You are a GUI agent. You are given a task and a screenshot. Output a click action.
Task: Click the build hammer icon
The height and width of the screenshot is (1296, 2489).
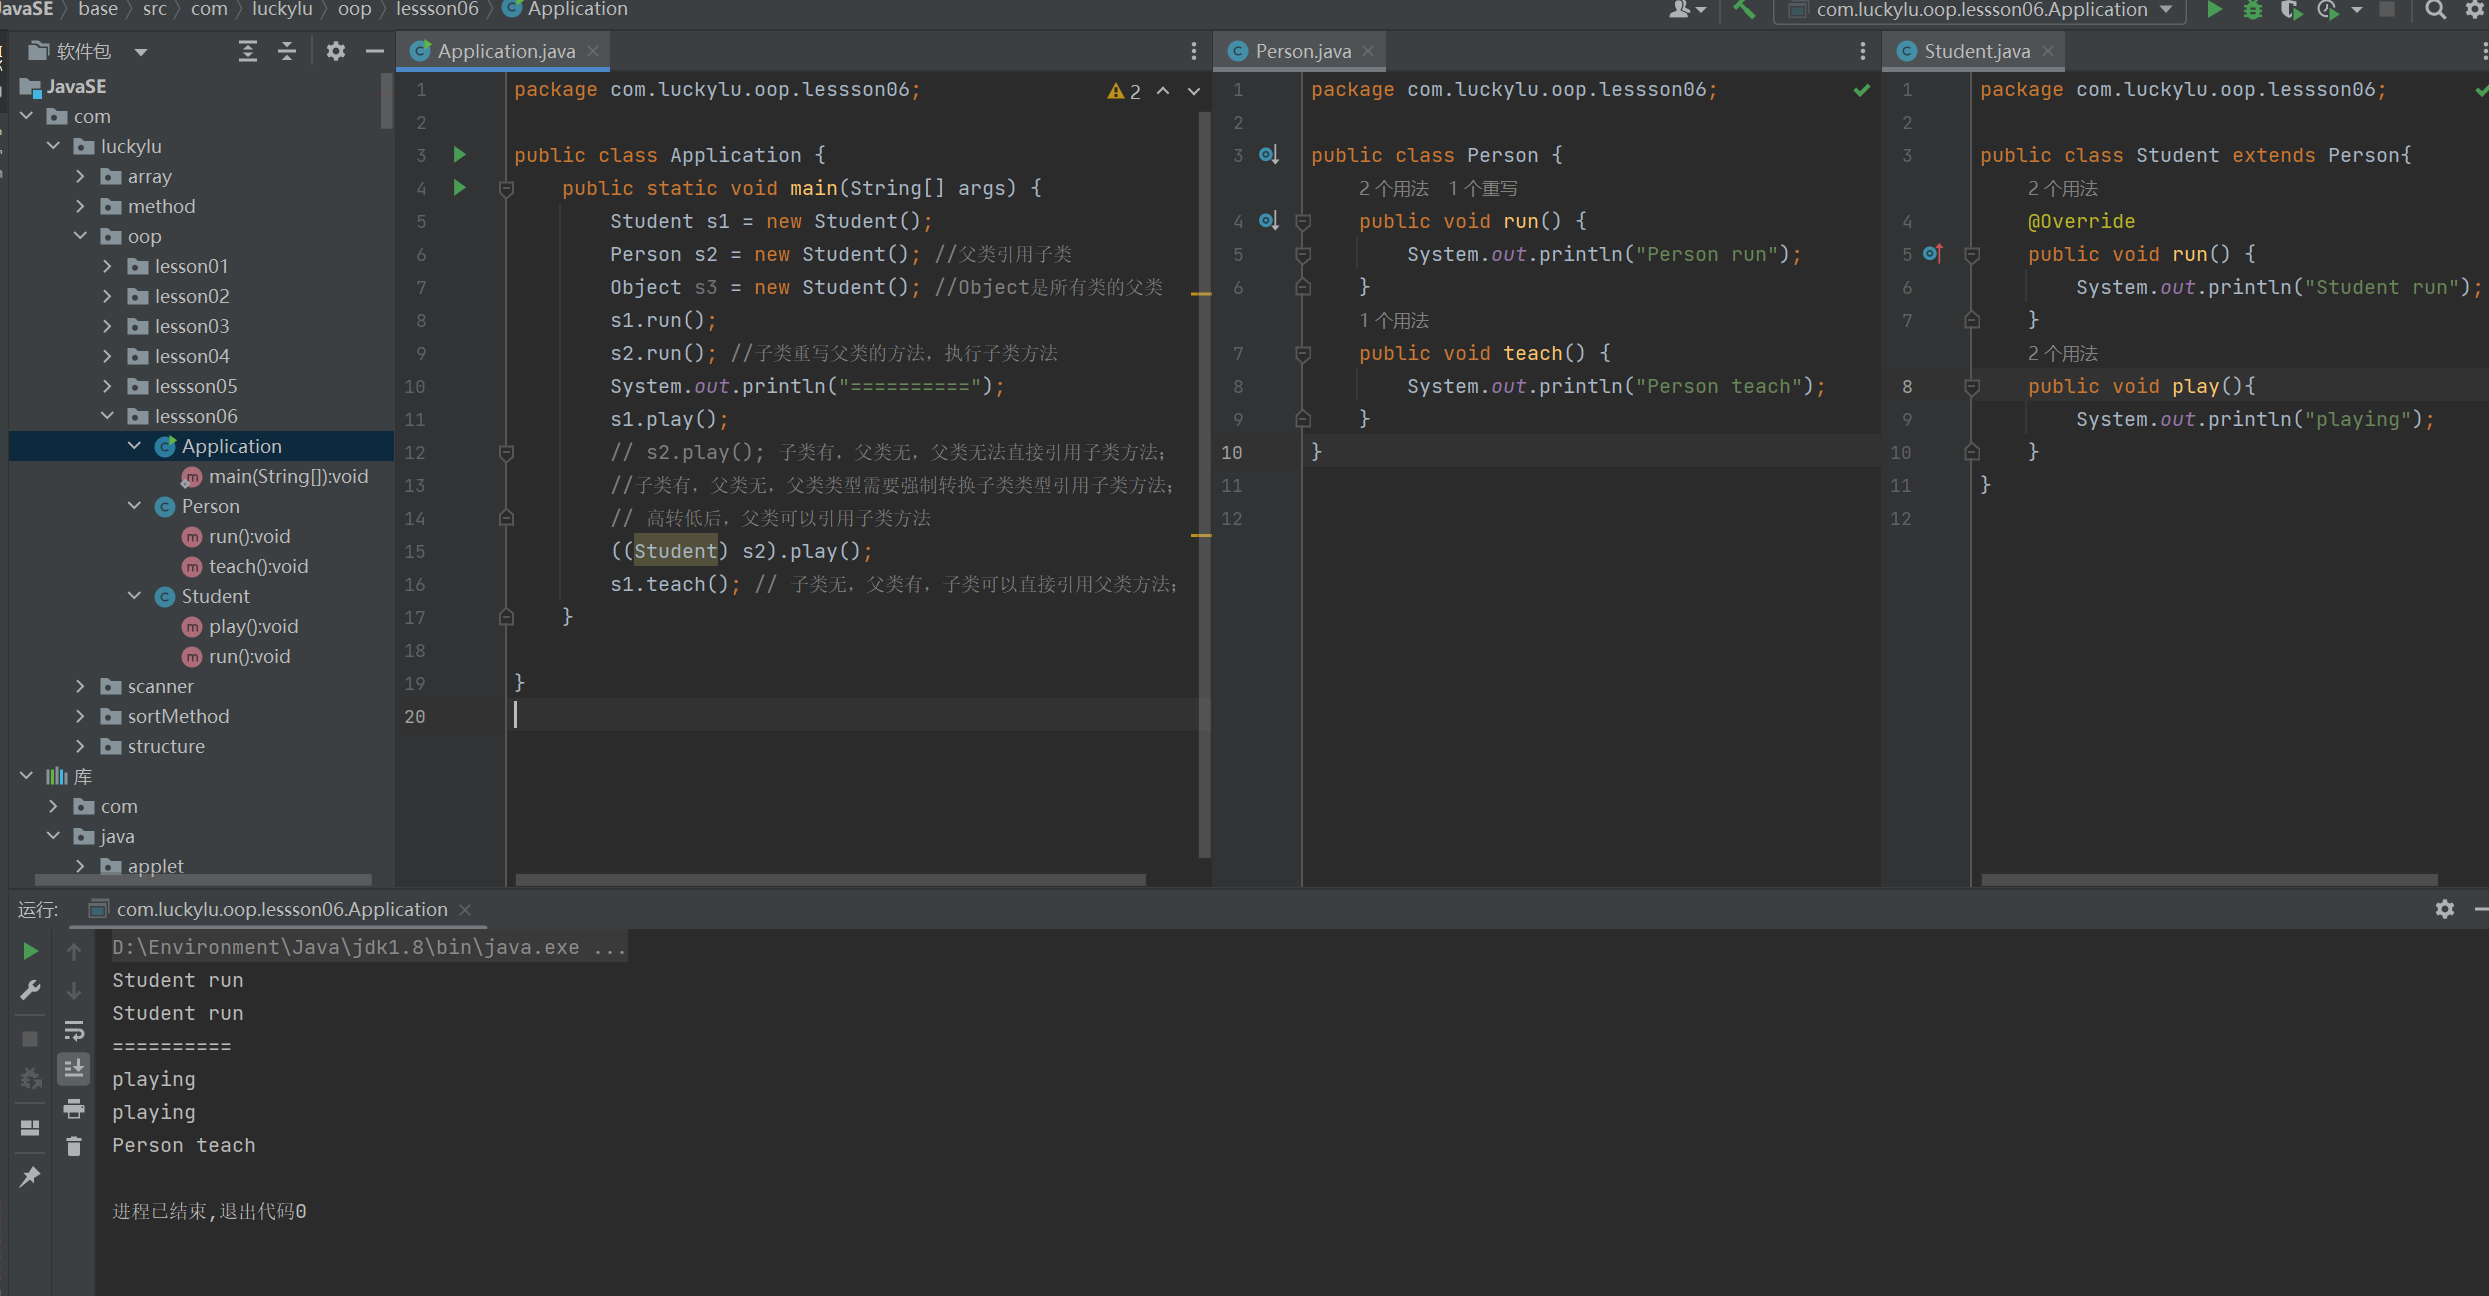click(1744, 10)
